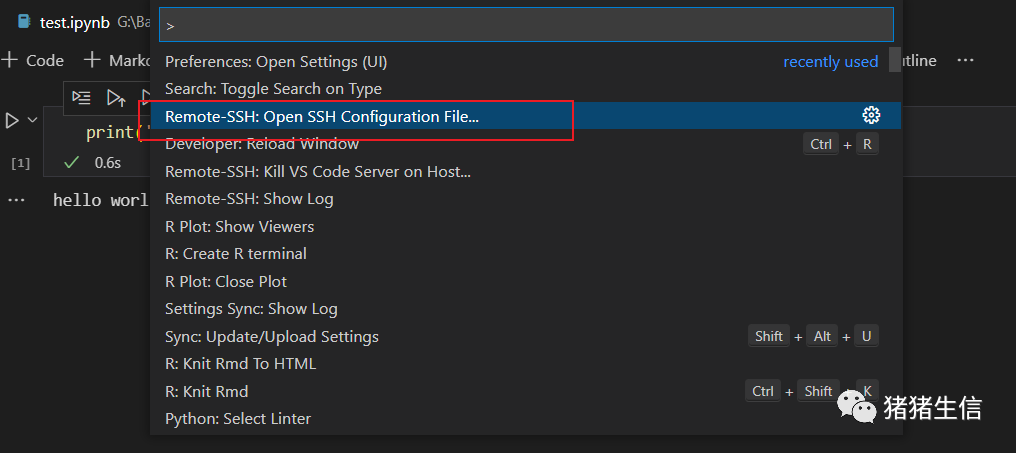Run Developer: Reload Window command

point(525,144)
